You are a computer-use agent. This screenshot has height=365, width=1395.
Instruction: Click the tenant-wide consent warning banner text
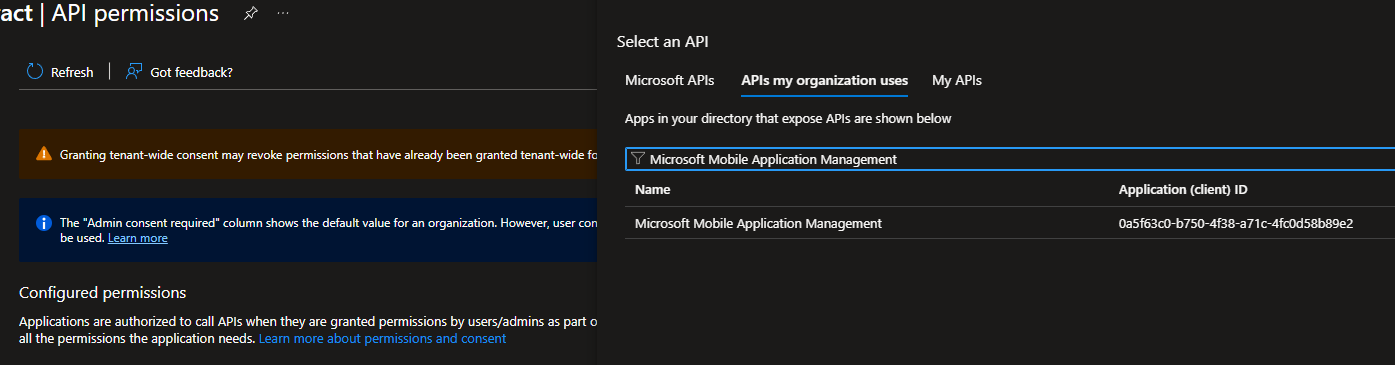pos(328,155)
